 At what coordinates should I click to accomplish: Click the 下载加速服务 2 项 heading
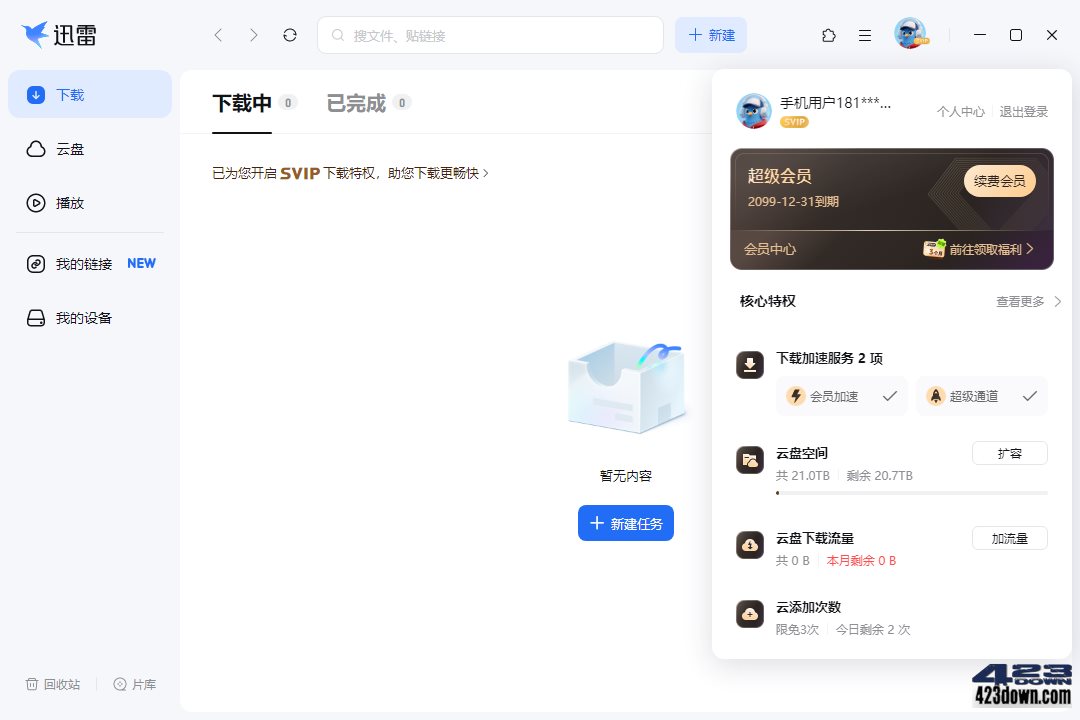[x=829, y=358]
